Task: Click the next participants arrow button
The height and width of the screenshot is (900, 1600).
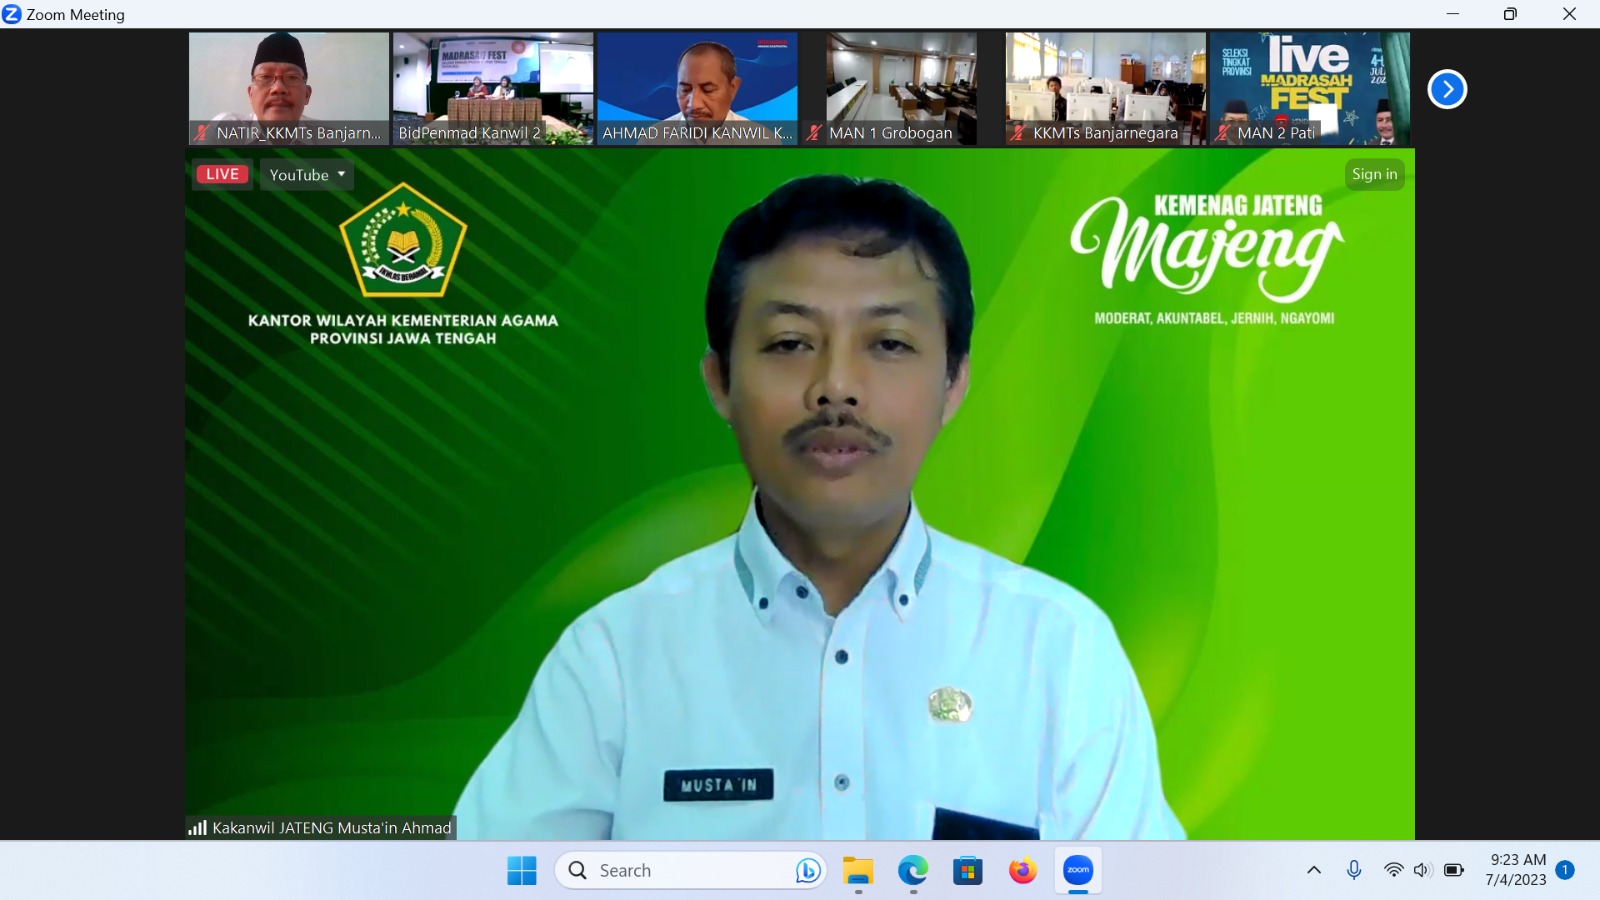Action: (1447, 89)
